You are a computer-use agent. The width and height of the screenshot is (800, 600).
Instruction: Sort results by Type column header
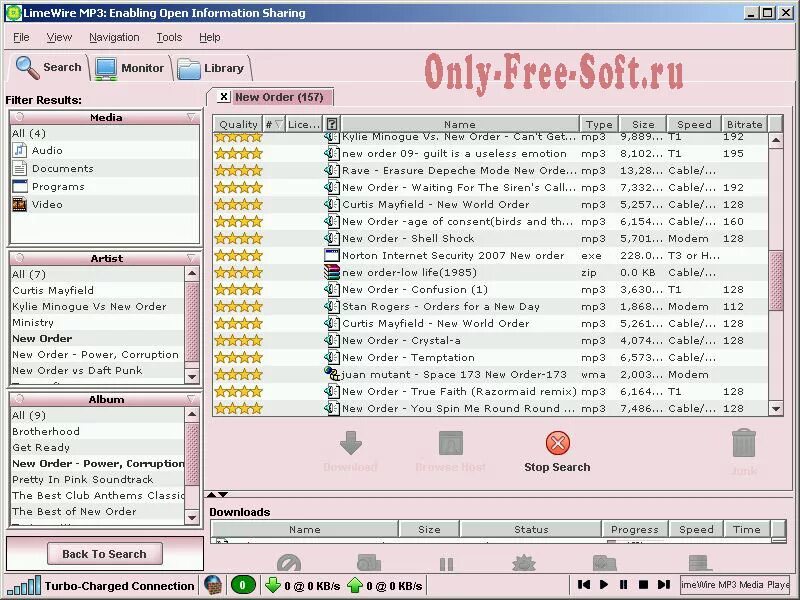click(599, 124)
